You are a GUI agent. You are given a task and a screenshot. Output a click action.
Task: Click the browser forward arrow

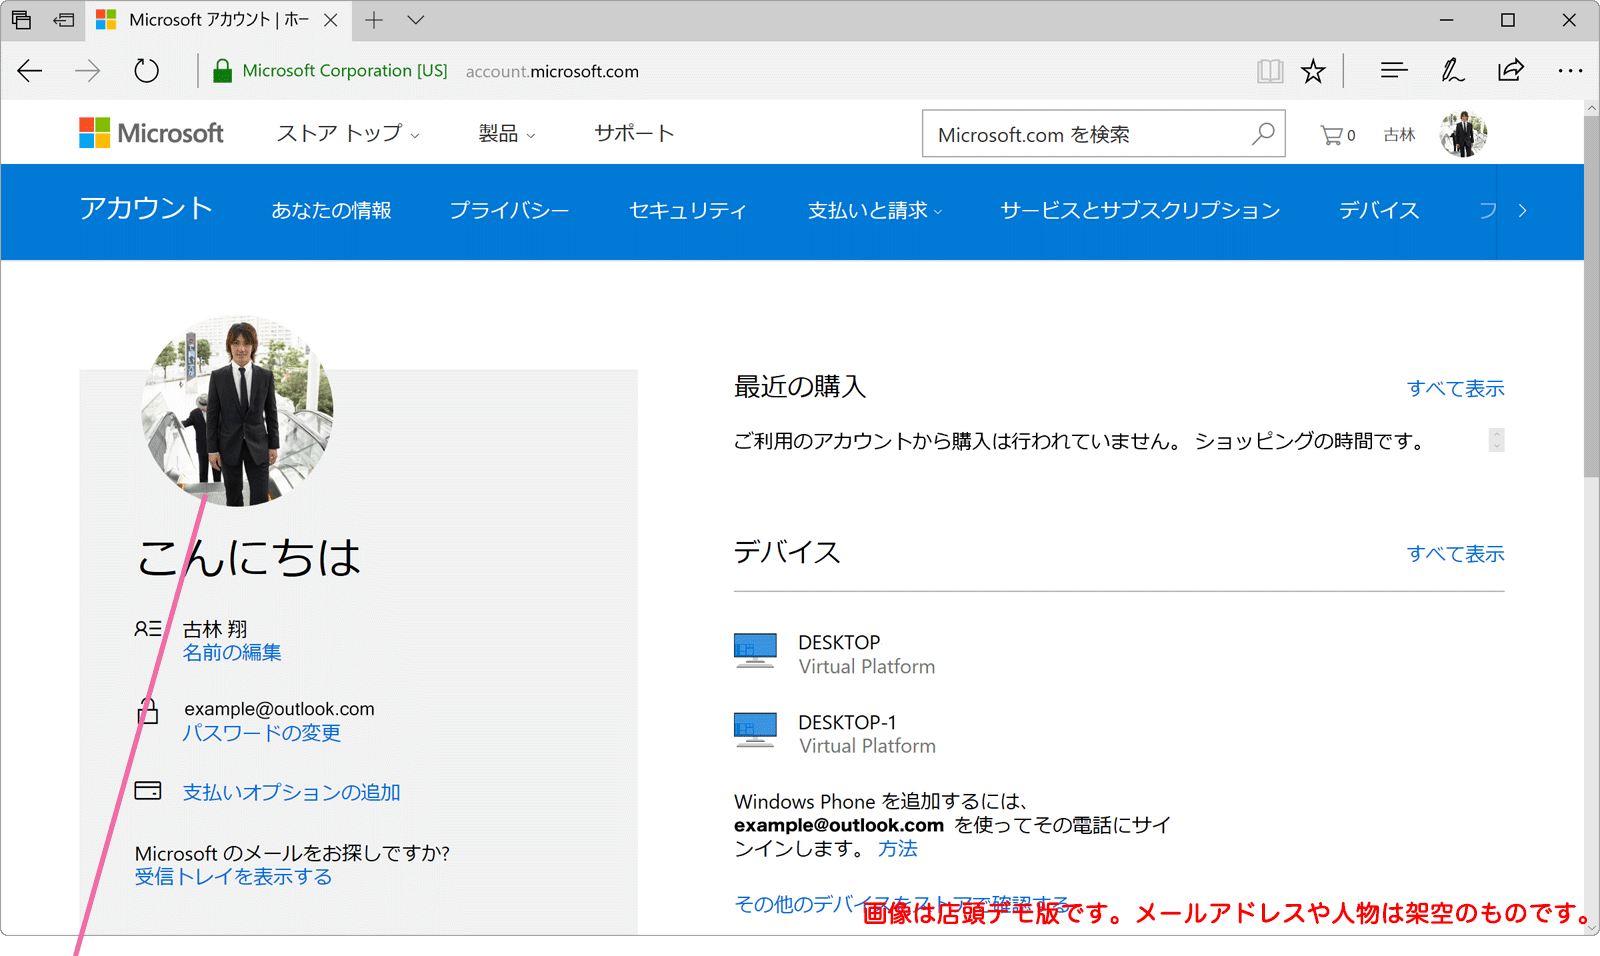click(88, 71)
